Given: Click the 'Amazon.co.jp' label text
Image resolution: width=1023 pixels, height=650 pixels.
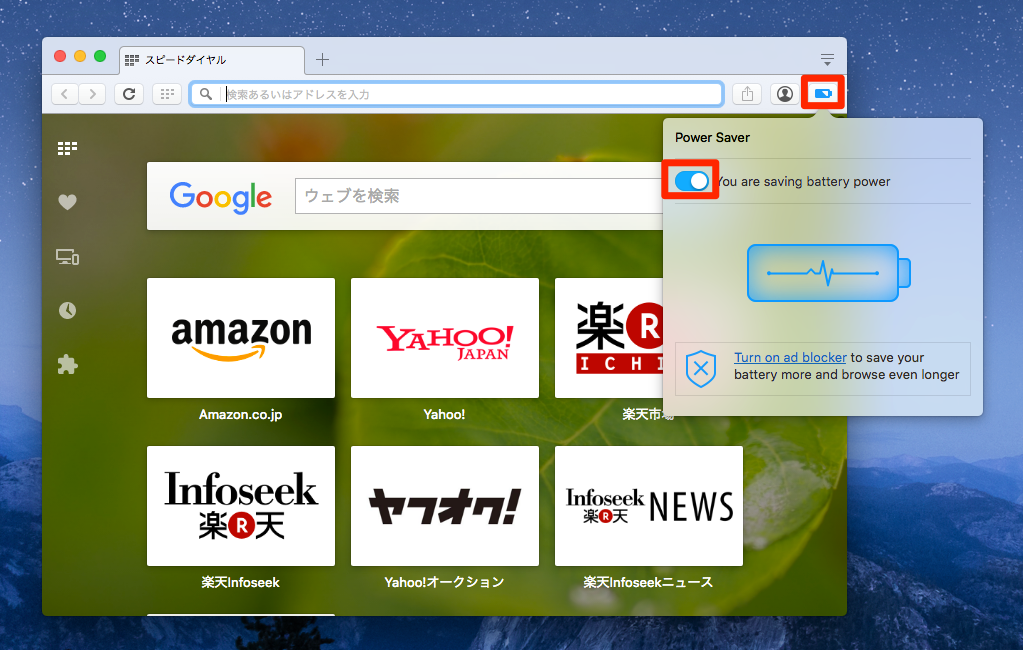Looking at the screenshot, I should coord(241,414).
